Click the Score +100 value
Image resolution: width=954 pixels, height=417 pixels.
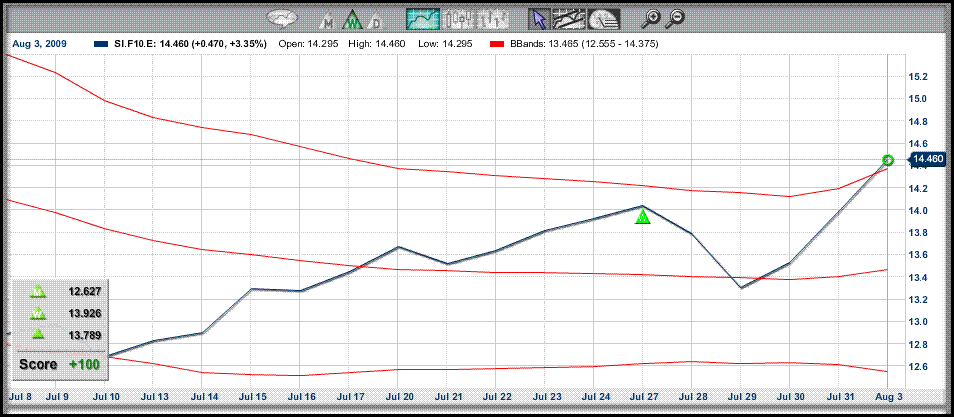pyautogui.click(x=84, y=364)
